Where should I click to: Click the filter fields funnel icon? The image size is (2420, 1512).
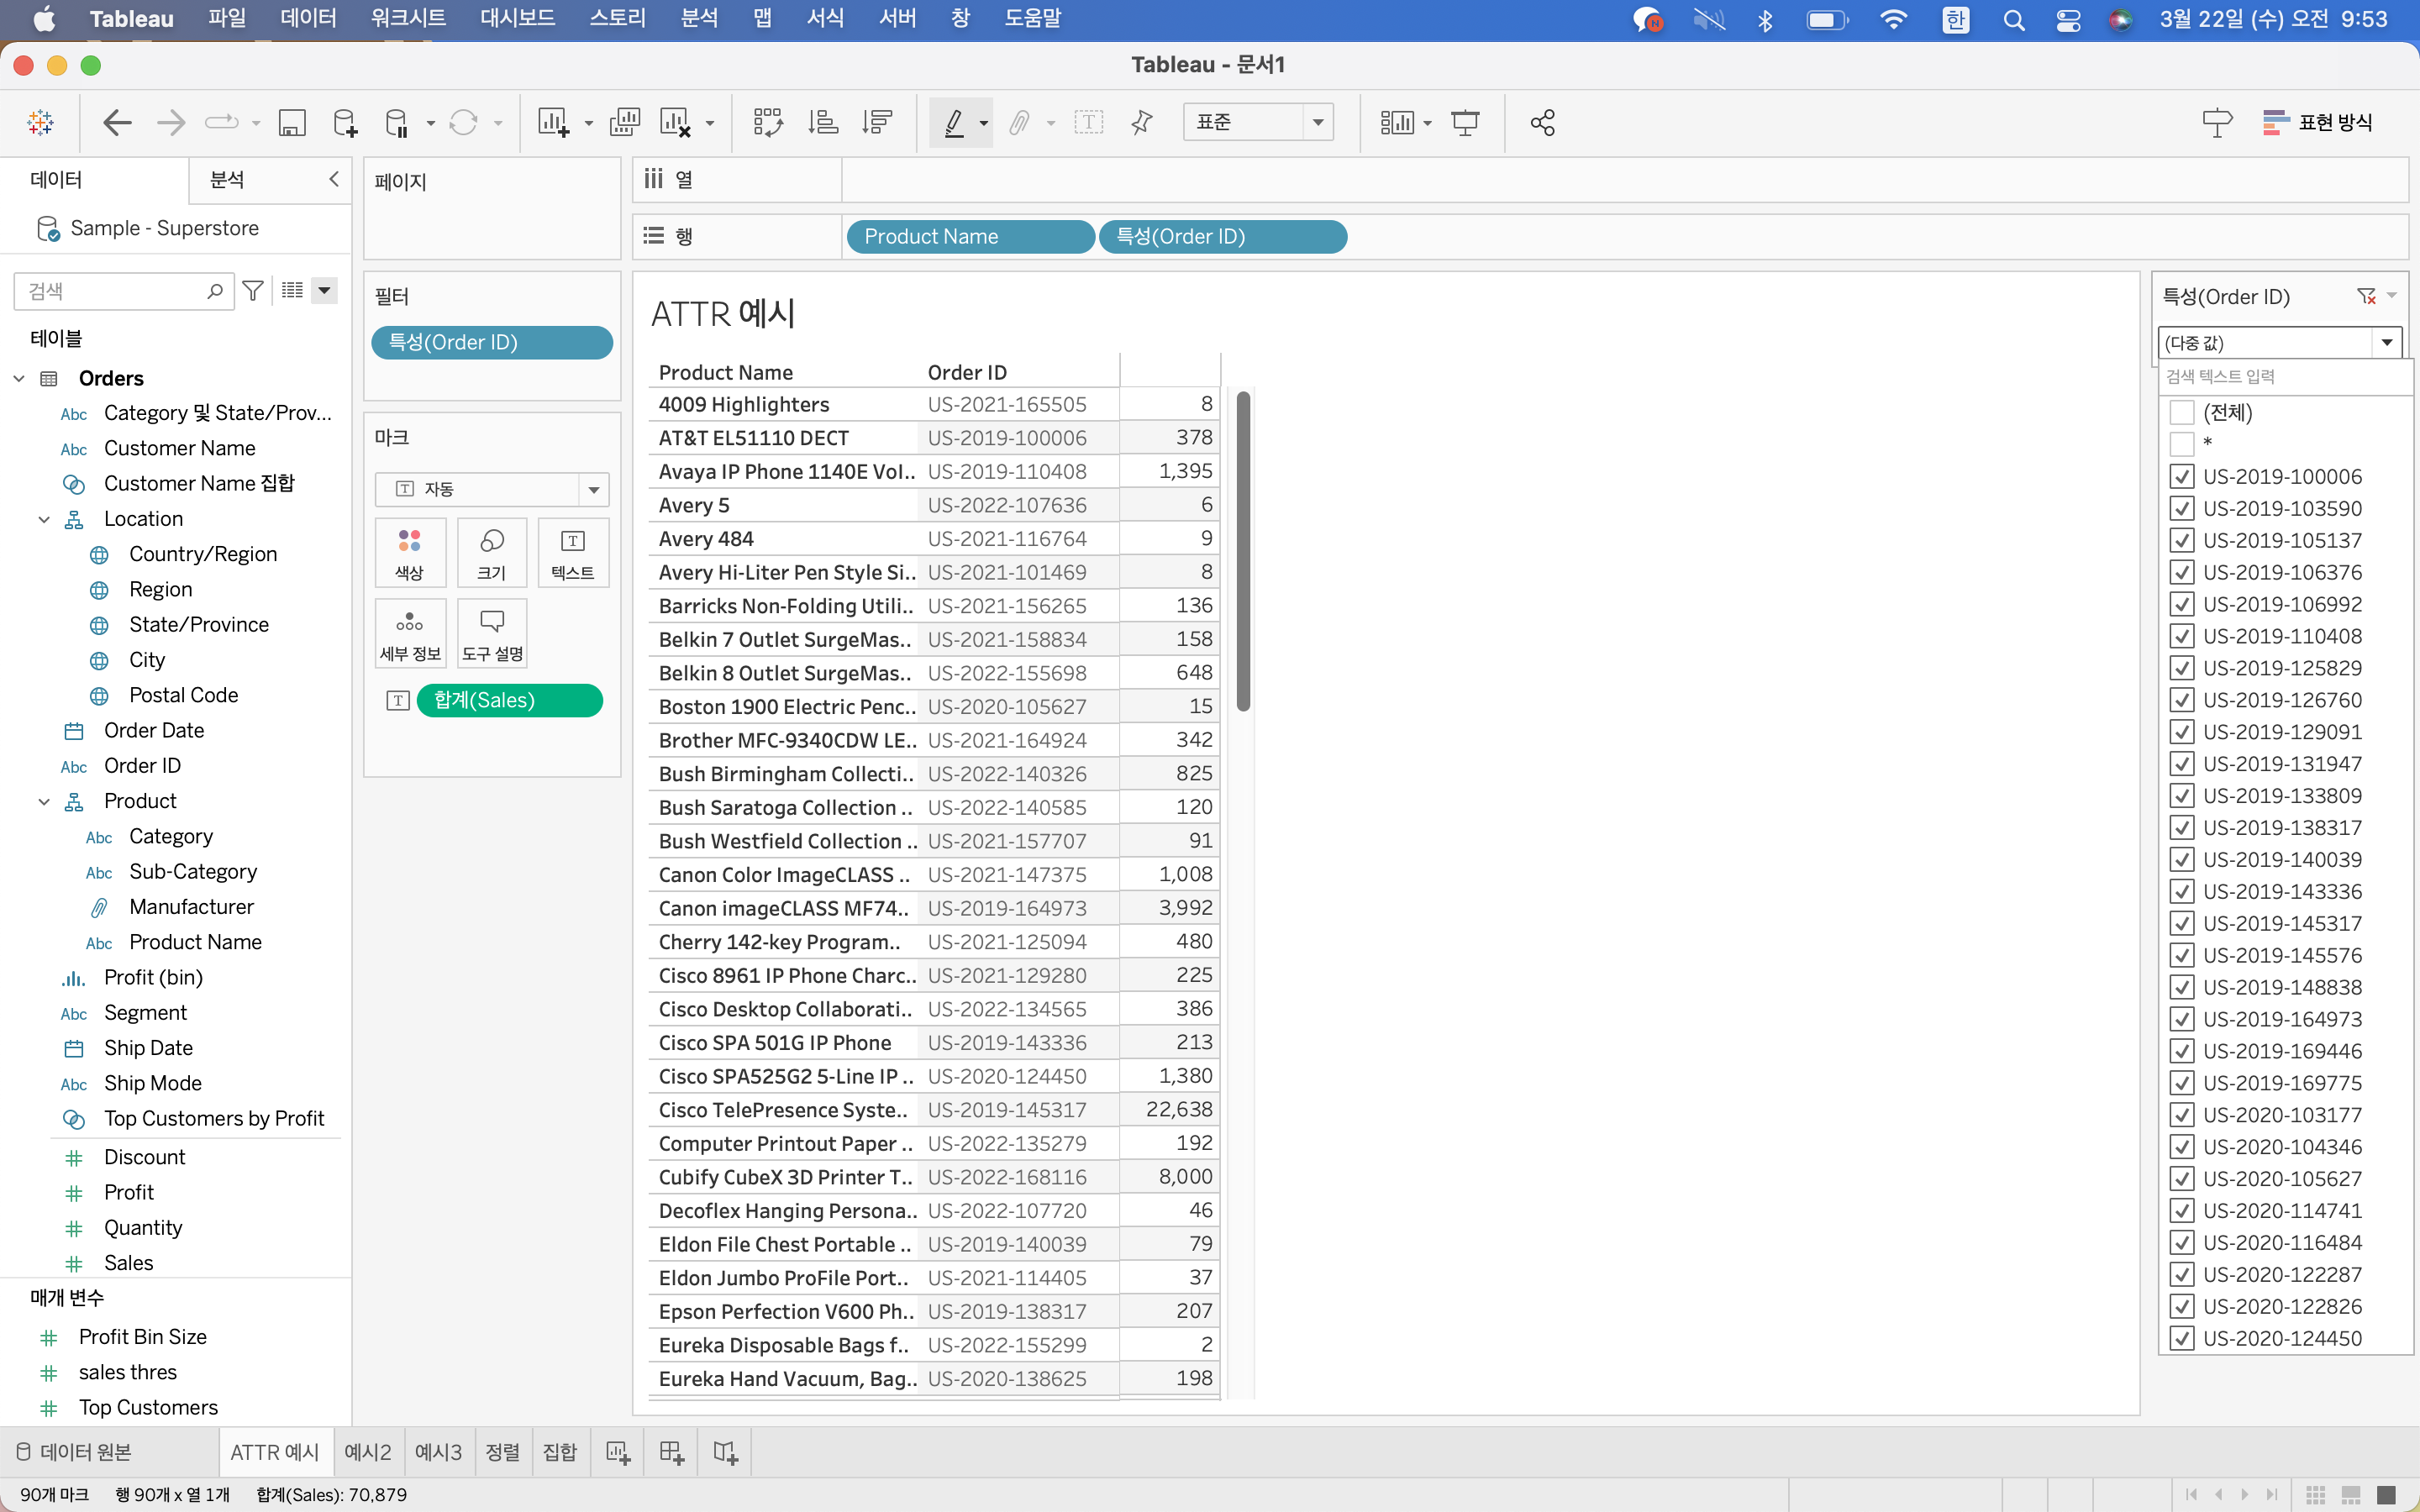coord(253,291)
